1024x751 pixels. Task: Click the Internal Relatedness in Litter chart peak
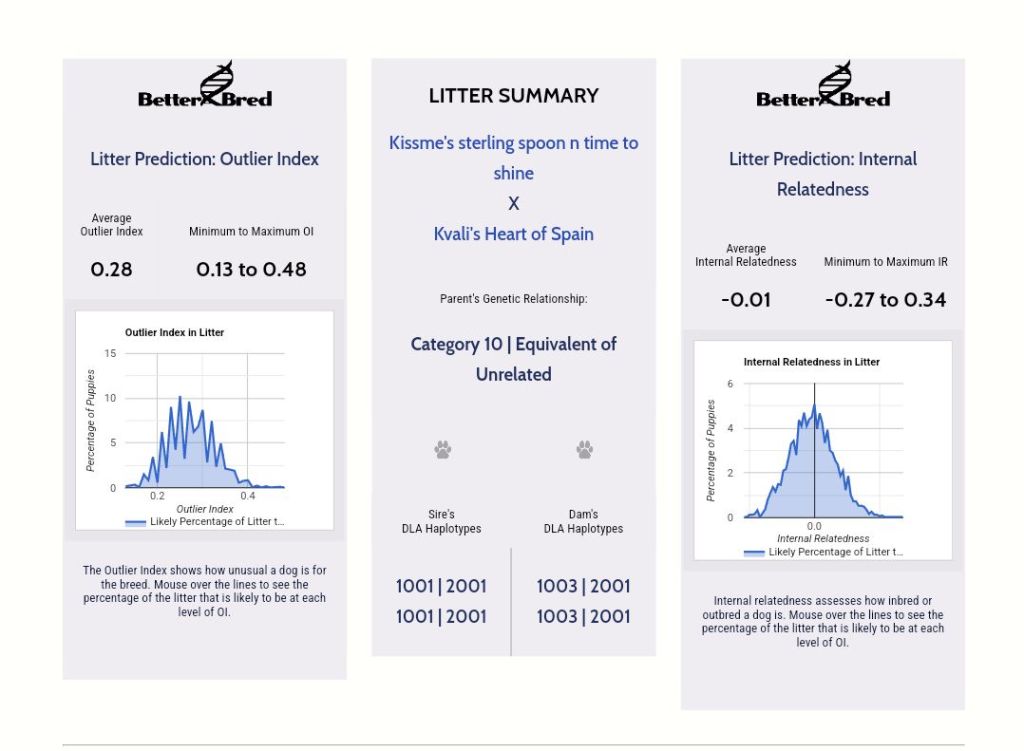814,407
